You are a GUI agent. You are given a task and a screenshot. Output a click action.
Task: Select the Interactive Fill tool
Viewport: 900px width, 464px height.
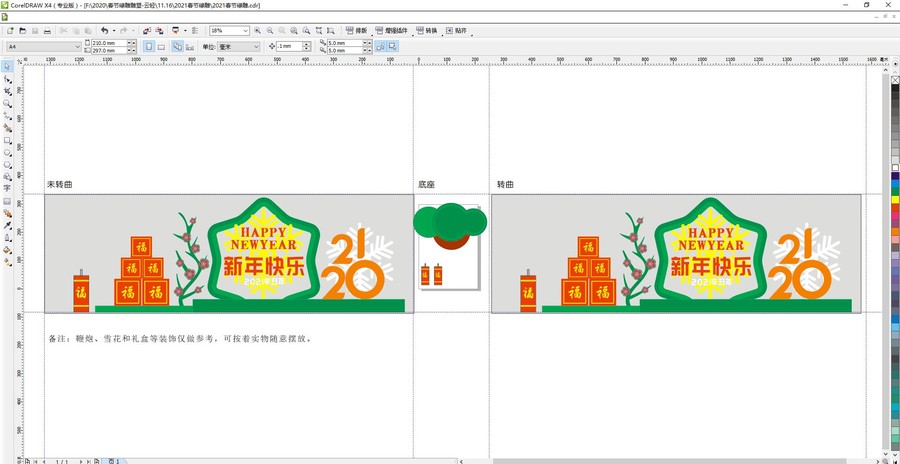[x=7, y=262]
